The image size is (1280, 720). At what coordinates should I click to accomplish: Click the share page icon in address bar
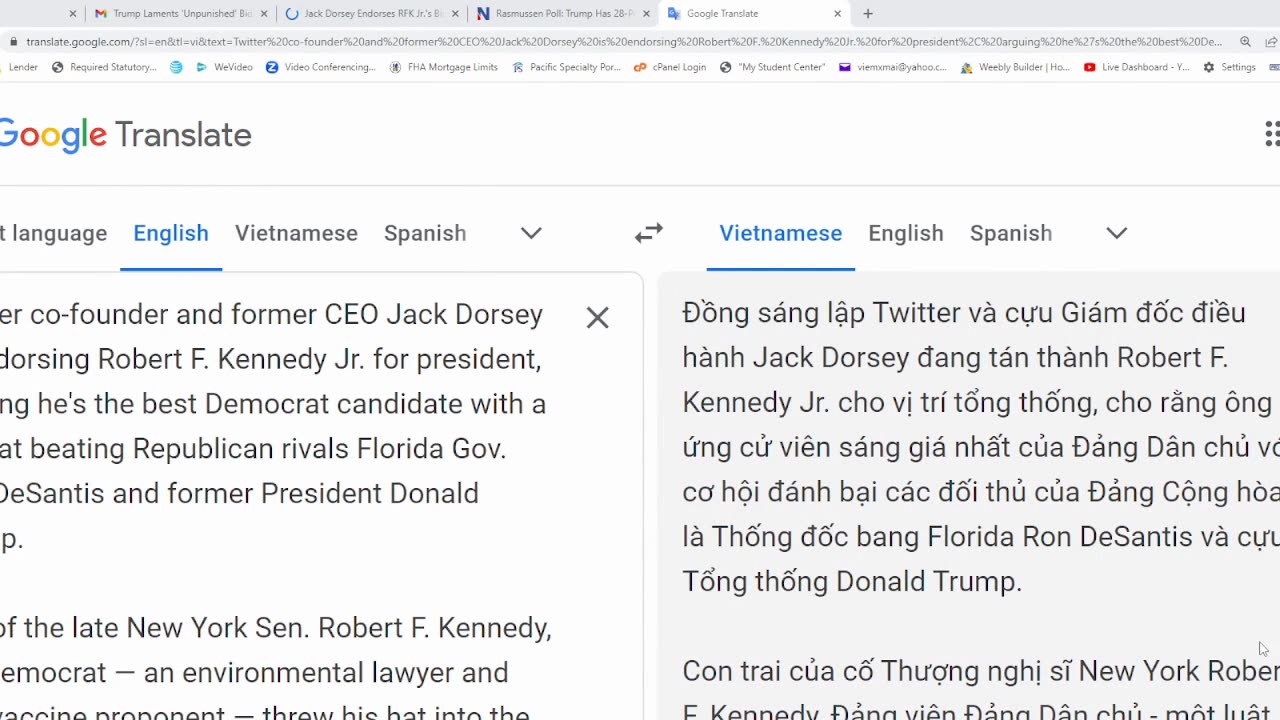[1273, 42]
